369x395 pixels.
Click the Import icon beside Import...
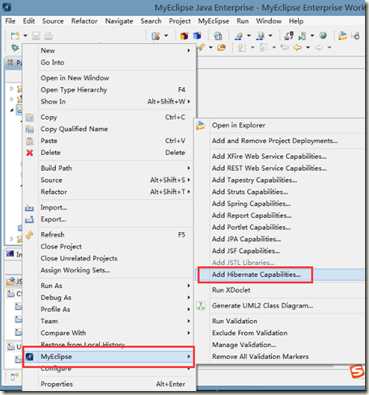29,208
